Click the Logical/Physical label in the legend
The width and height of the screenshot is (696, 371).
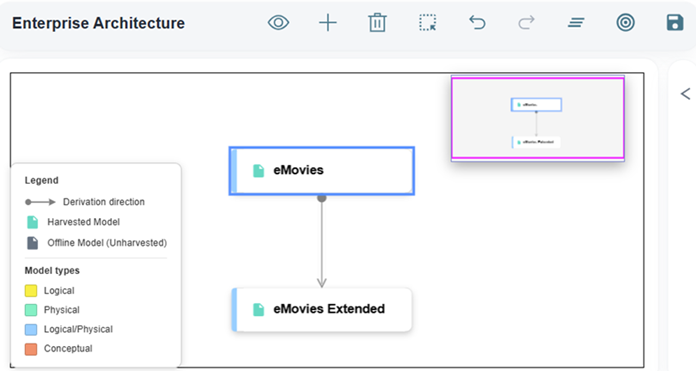point(78,329)
